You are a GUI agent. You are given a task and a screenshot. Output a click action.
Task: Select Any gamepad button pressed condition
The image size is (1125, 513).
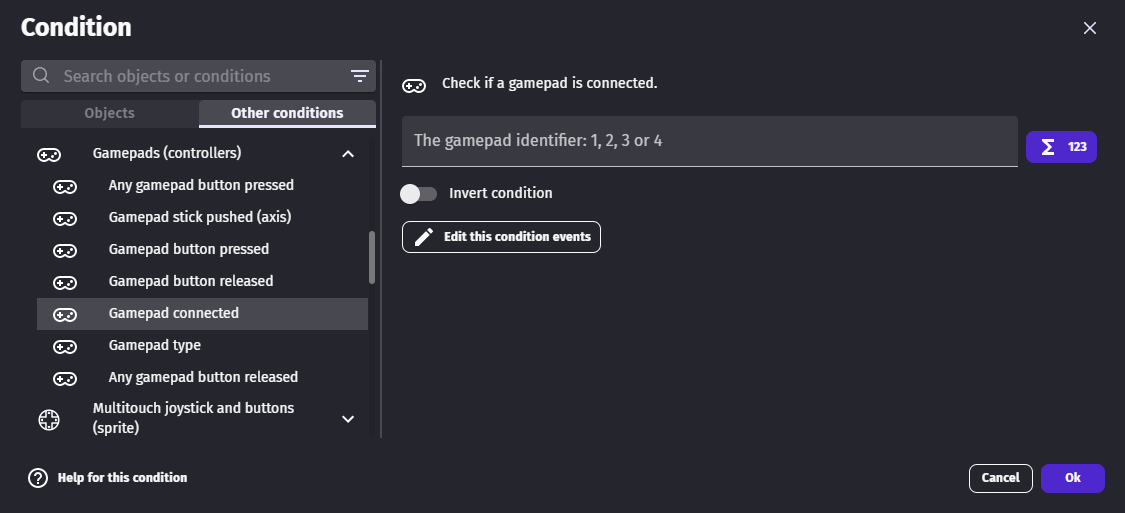[201, 185]
